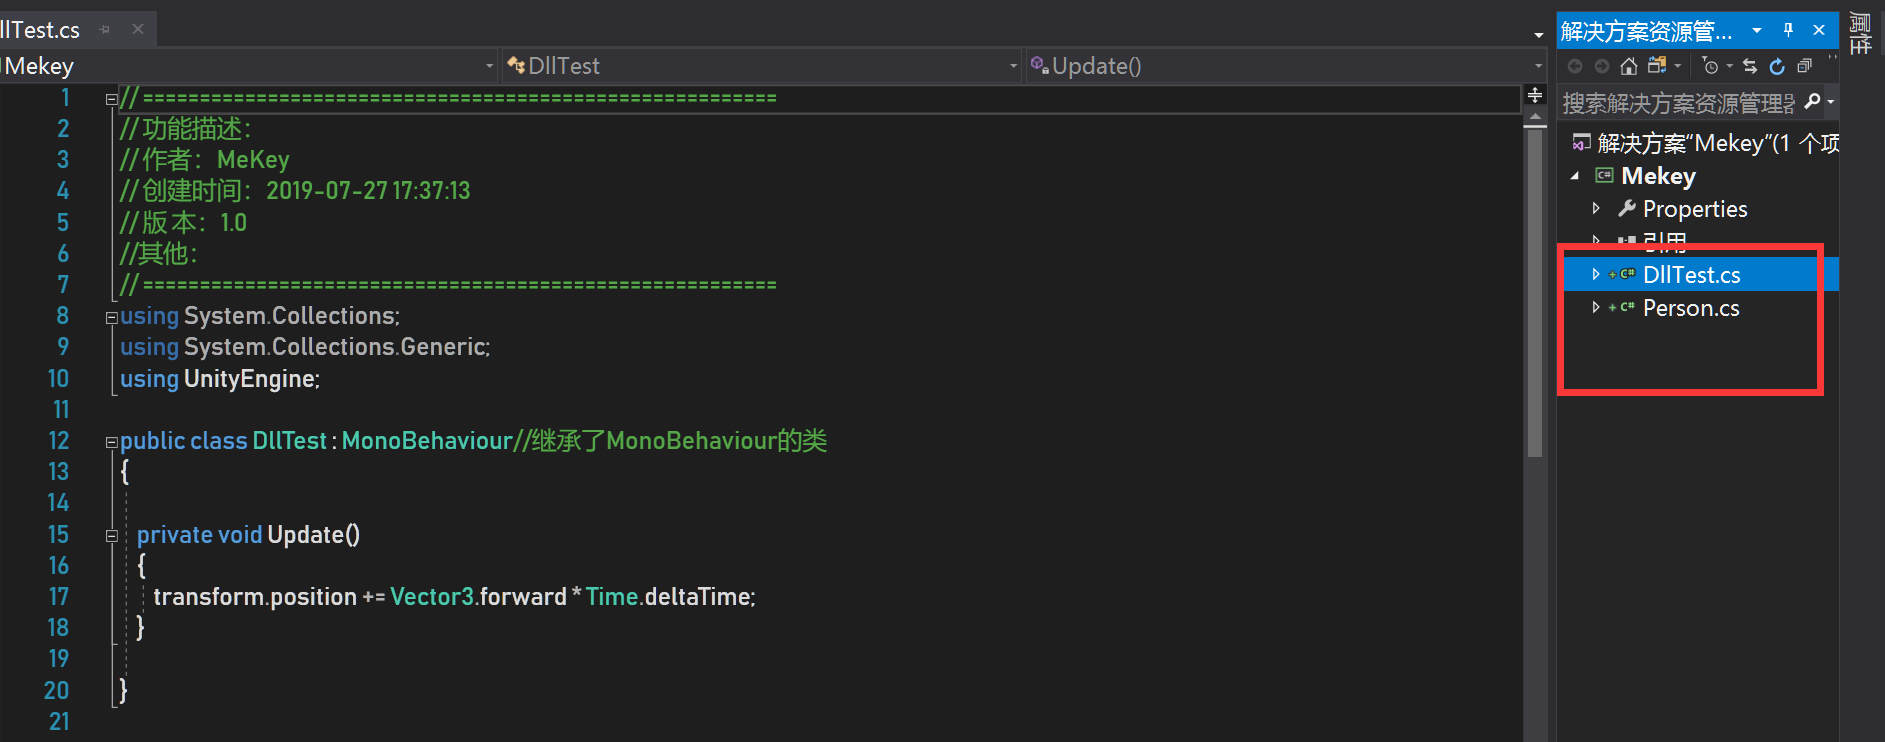Click the Mekey project C# icon
Screen dimensions: 1885x742
click(x=1604, y=176)
